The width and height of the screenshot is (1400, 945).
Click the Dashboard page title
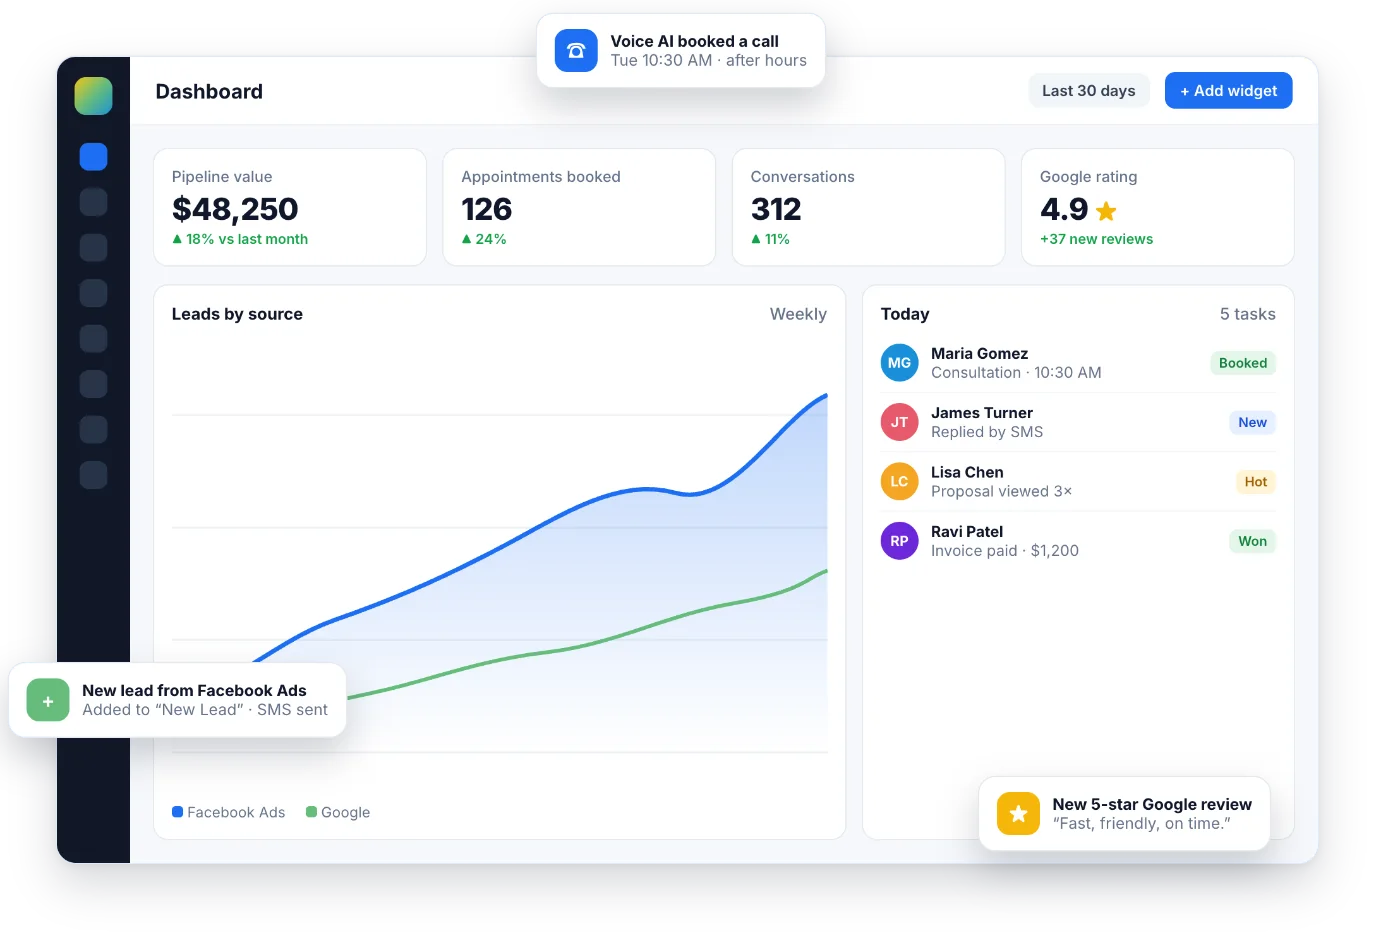coord(209,91)
